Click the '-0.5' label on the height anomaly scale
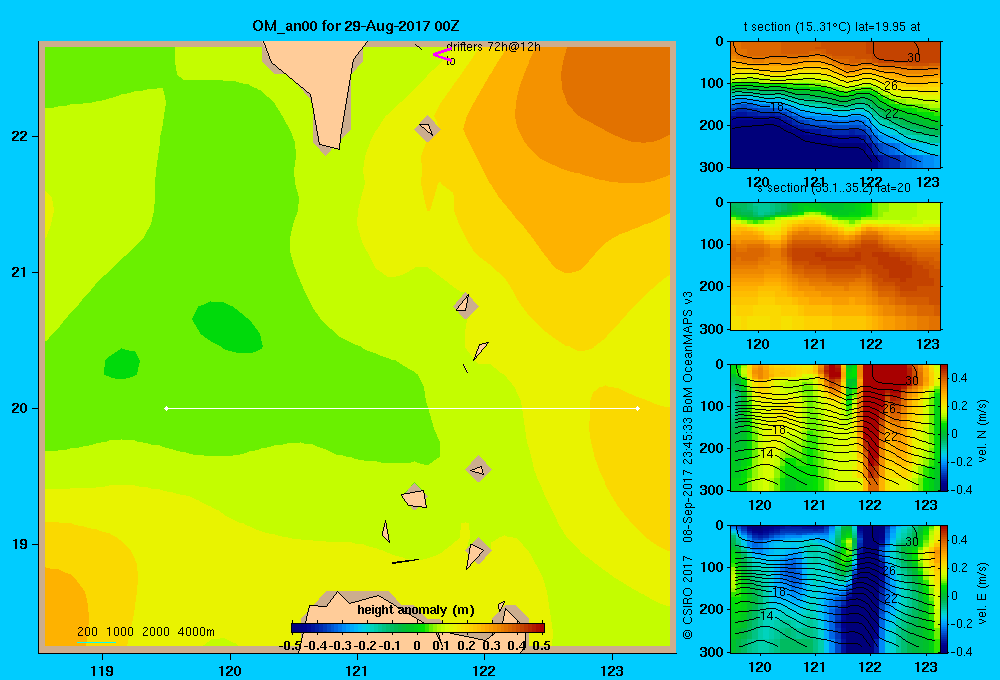This screenshot has width=1000, height=680. point(290,646)
